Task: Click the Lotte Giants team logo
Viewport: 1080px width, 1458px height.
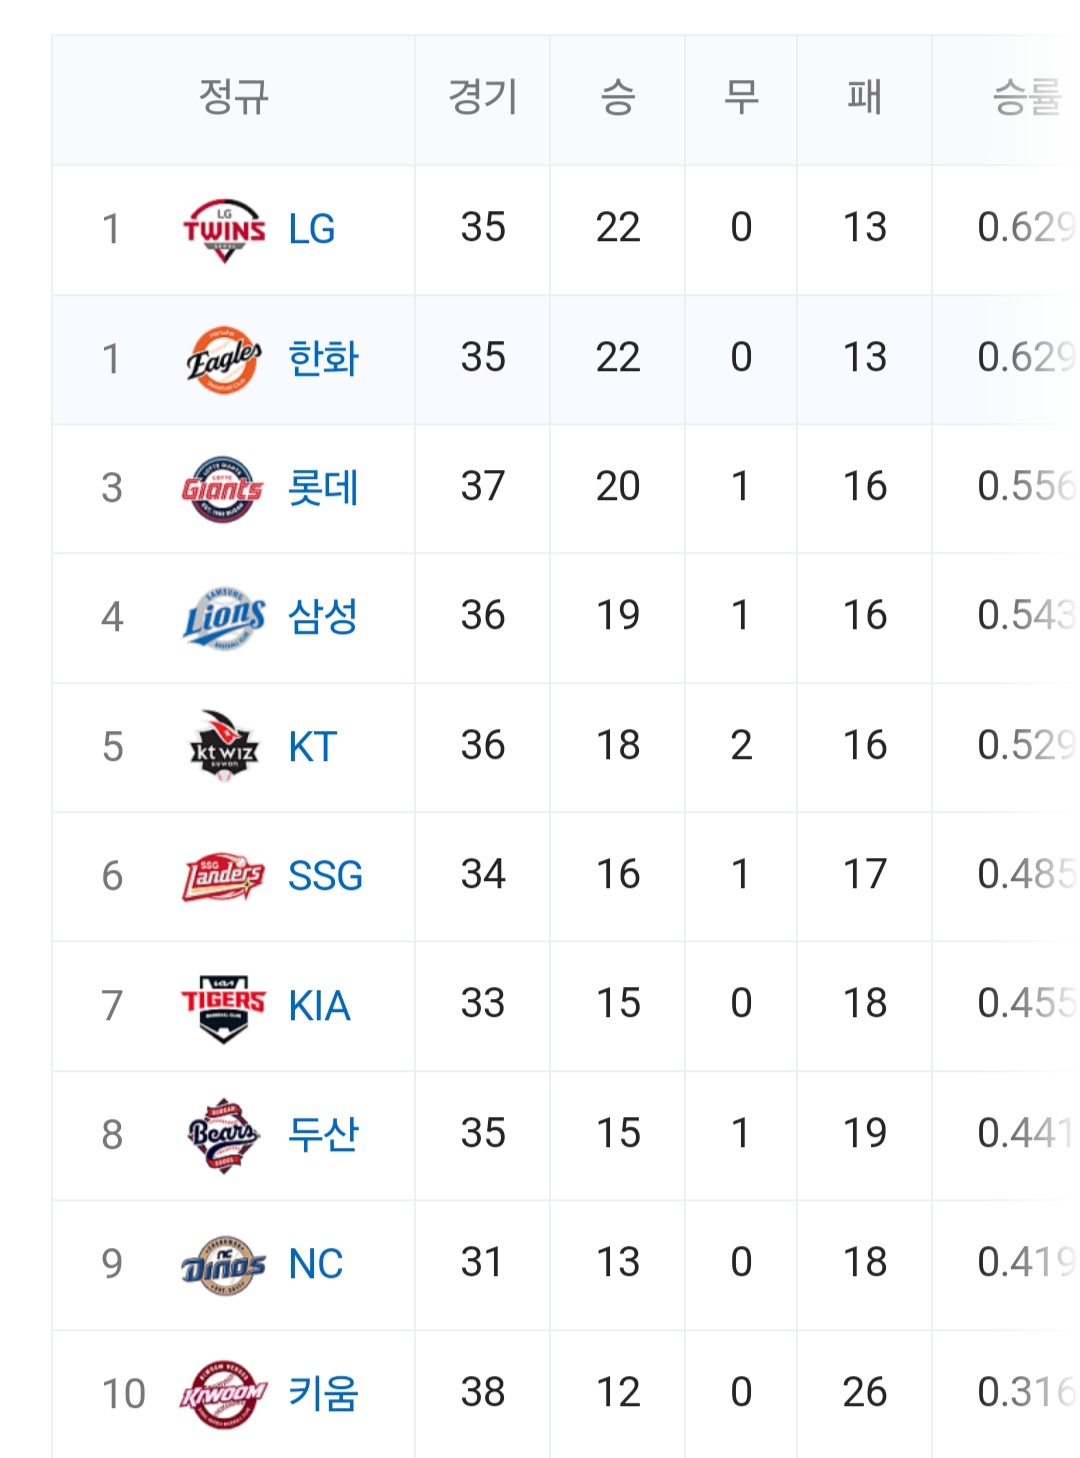Action: click(x=223, y=489)
